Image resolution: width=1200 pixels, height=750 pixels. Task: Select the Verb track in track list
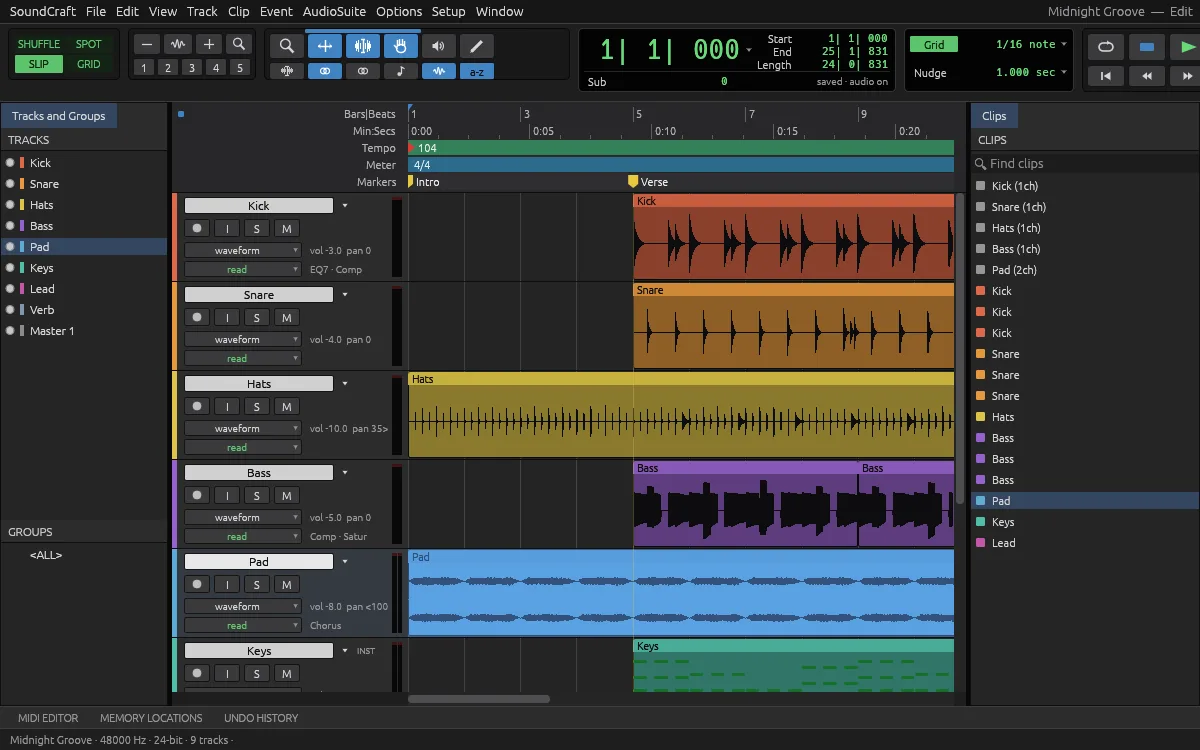(x=84, y=310)
